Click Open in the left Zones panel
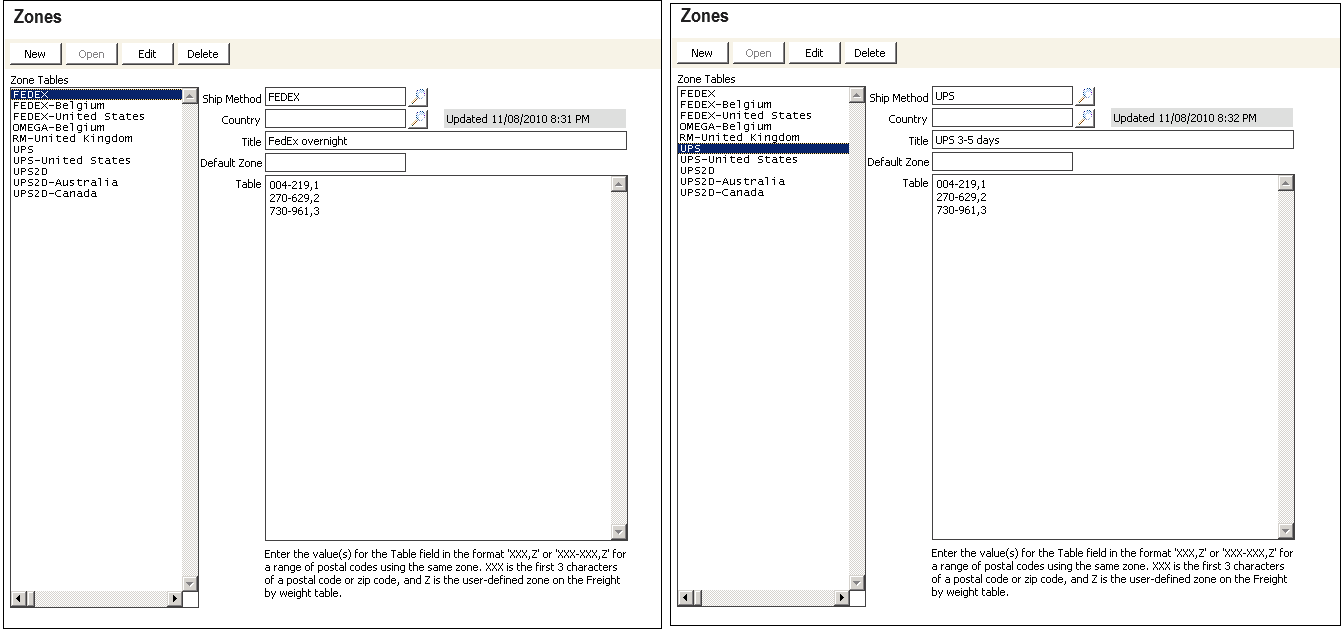 coord(91,54)
